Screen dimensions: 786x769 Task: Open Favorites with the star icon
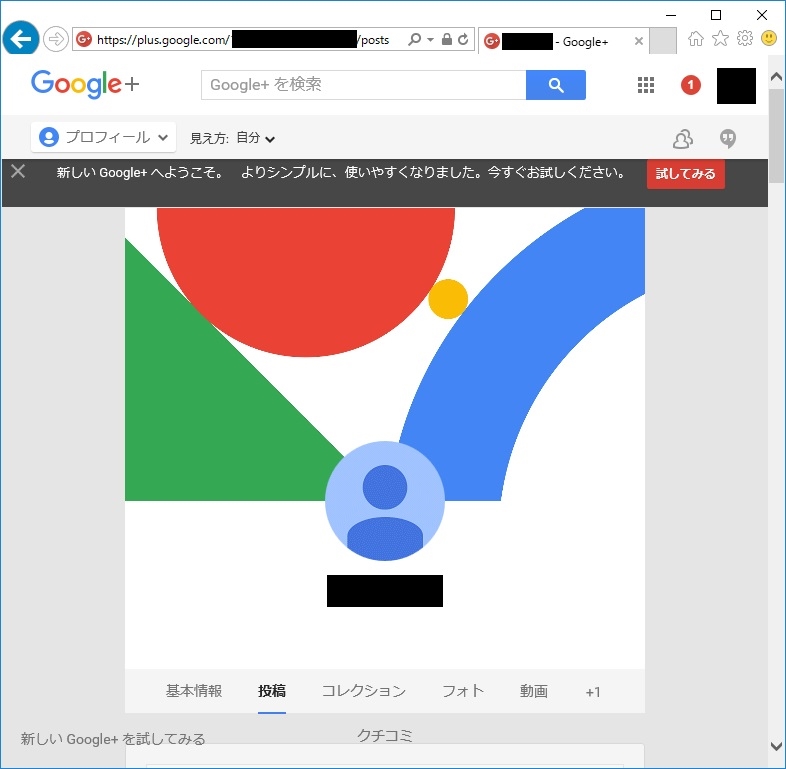[x=720, y=38]
